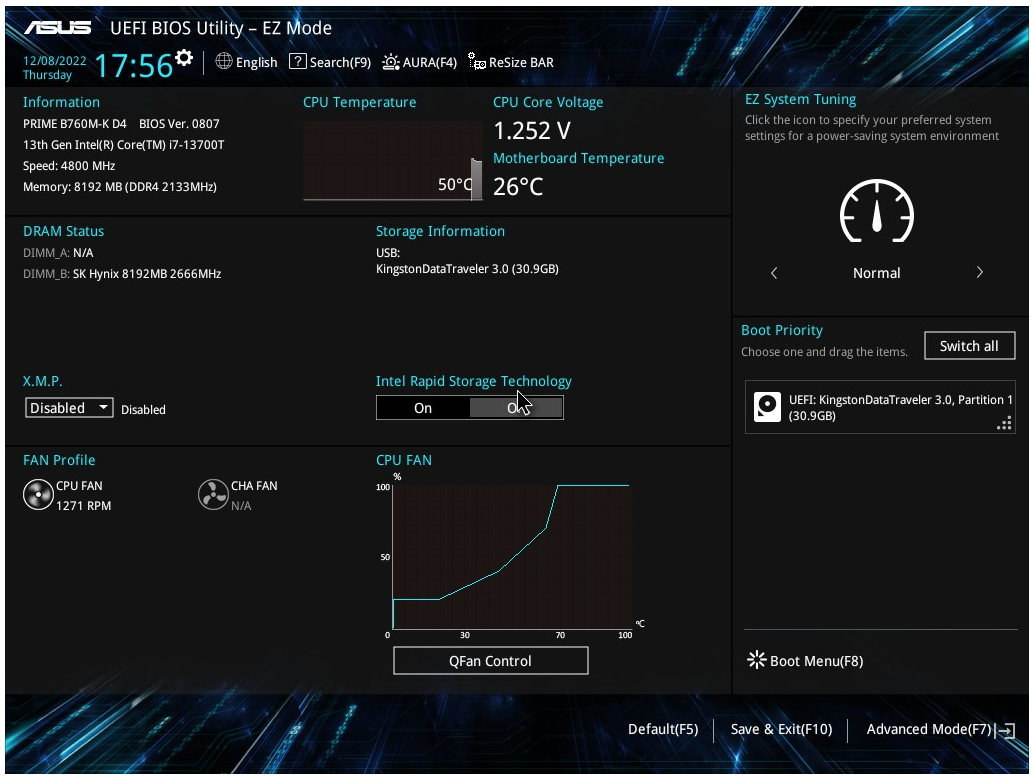Click the Speed: 4800 MHz text

[69, 166]
